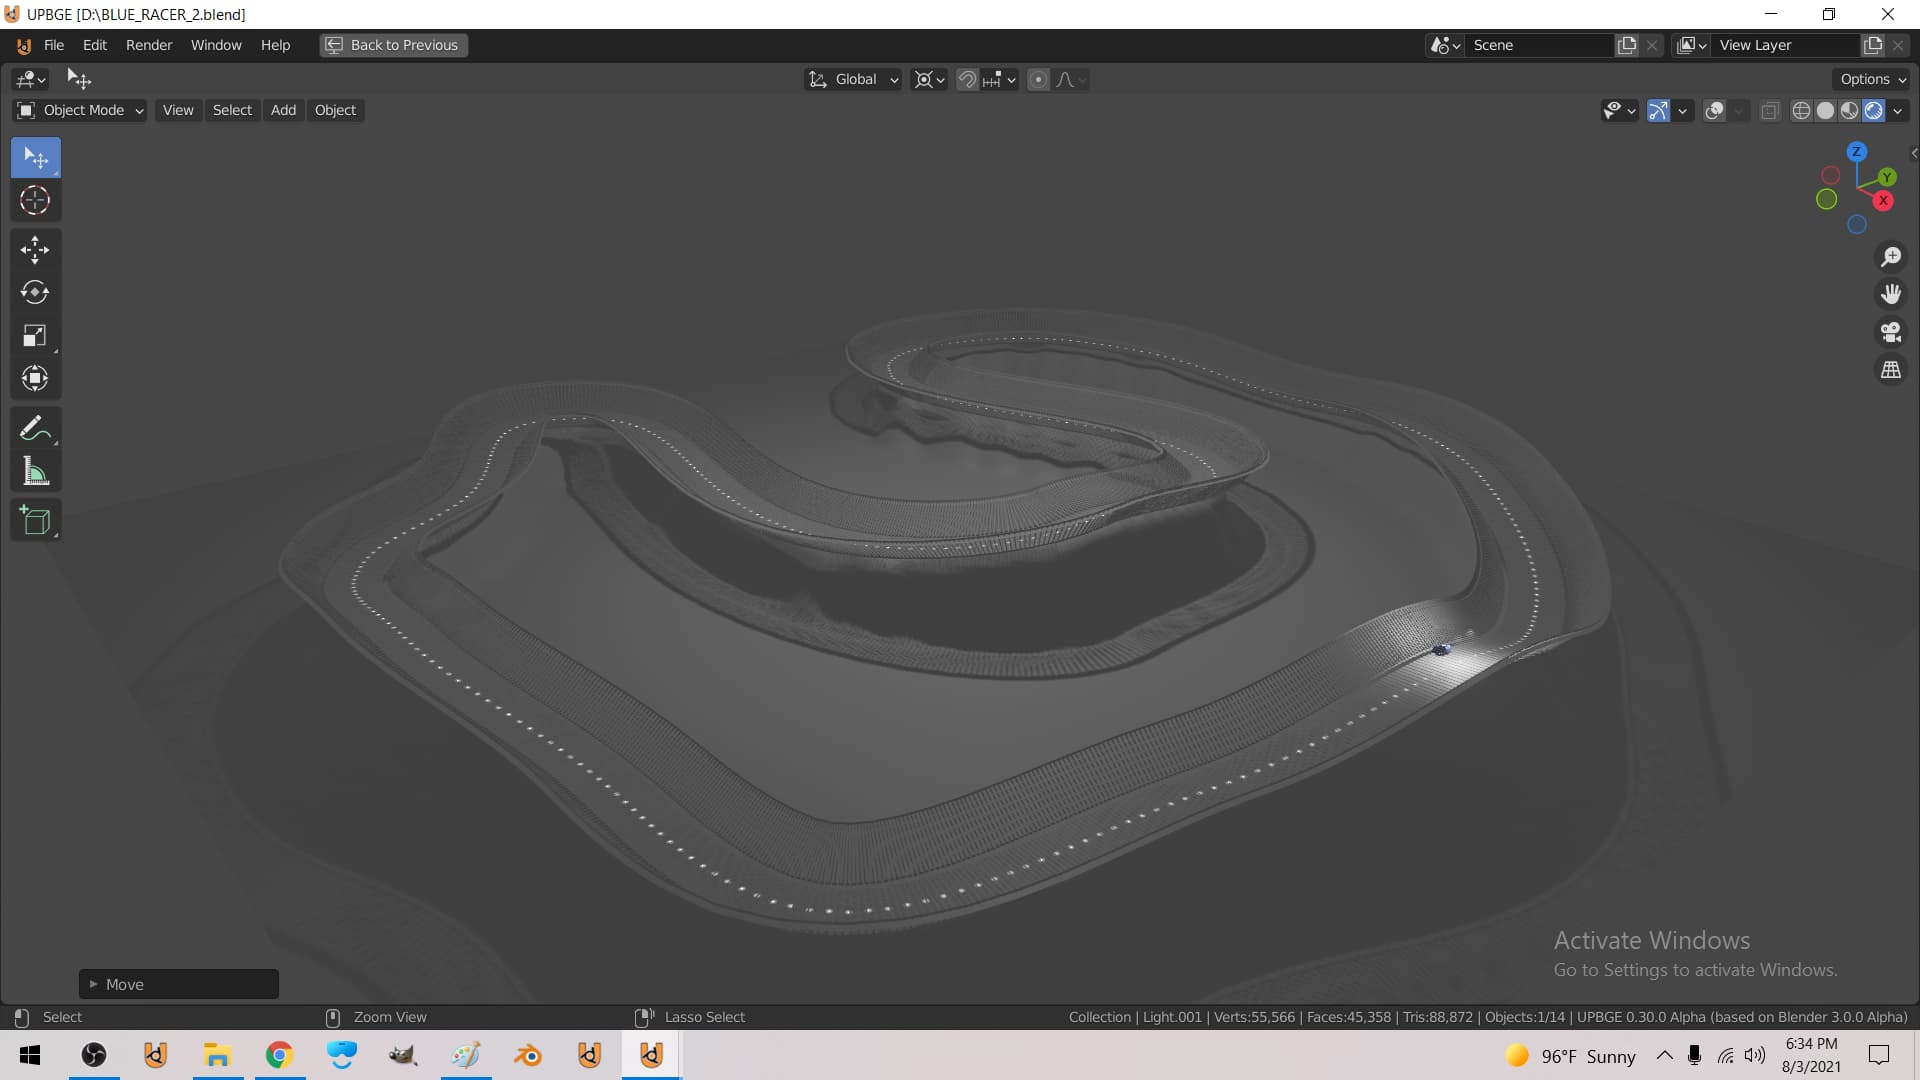Click the Blender logo menu icon
This screenshot has width=1920, height=1080.
click(24, 45)
